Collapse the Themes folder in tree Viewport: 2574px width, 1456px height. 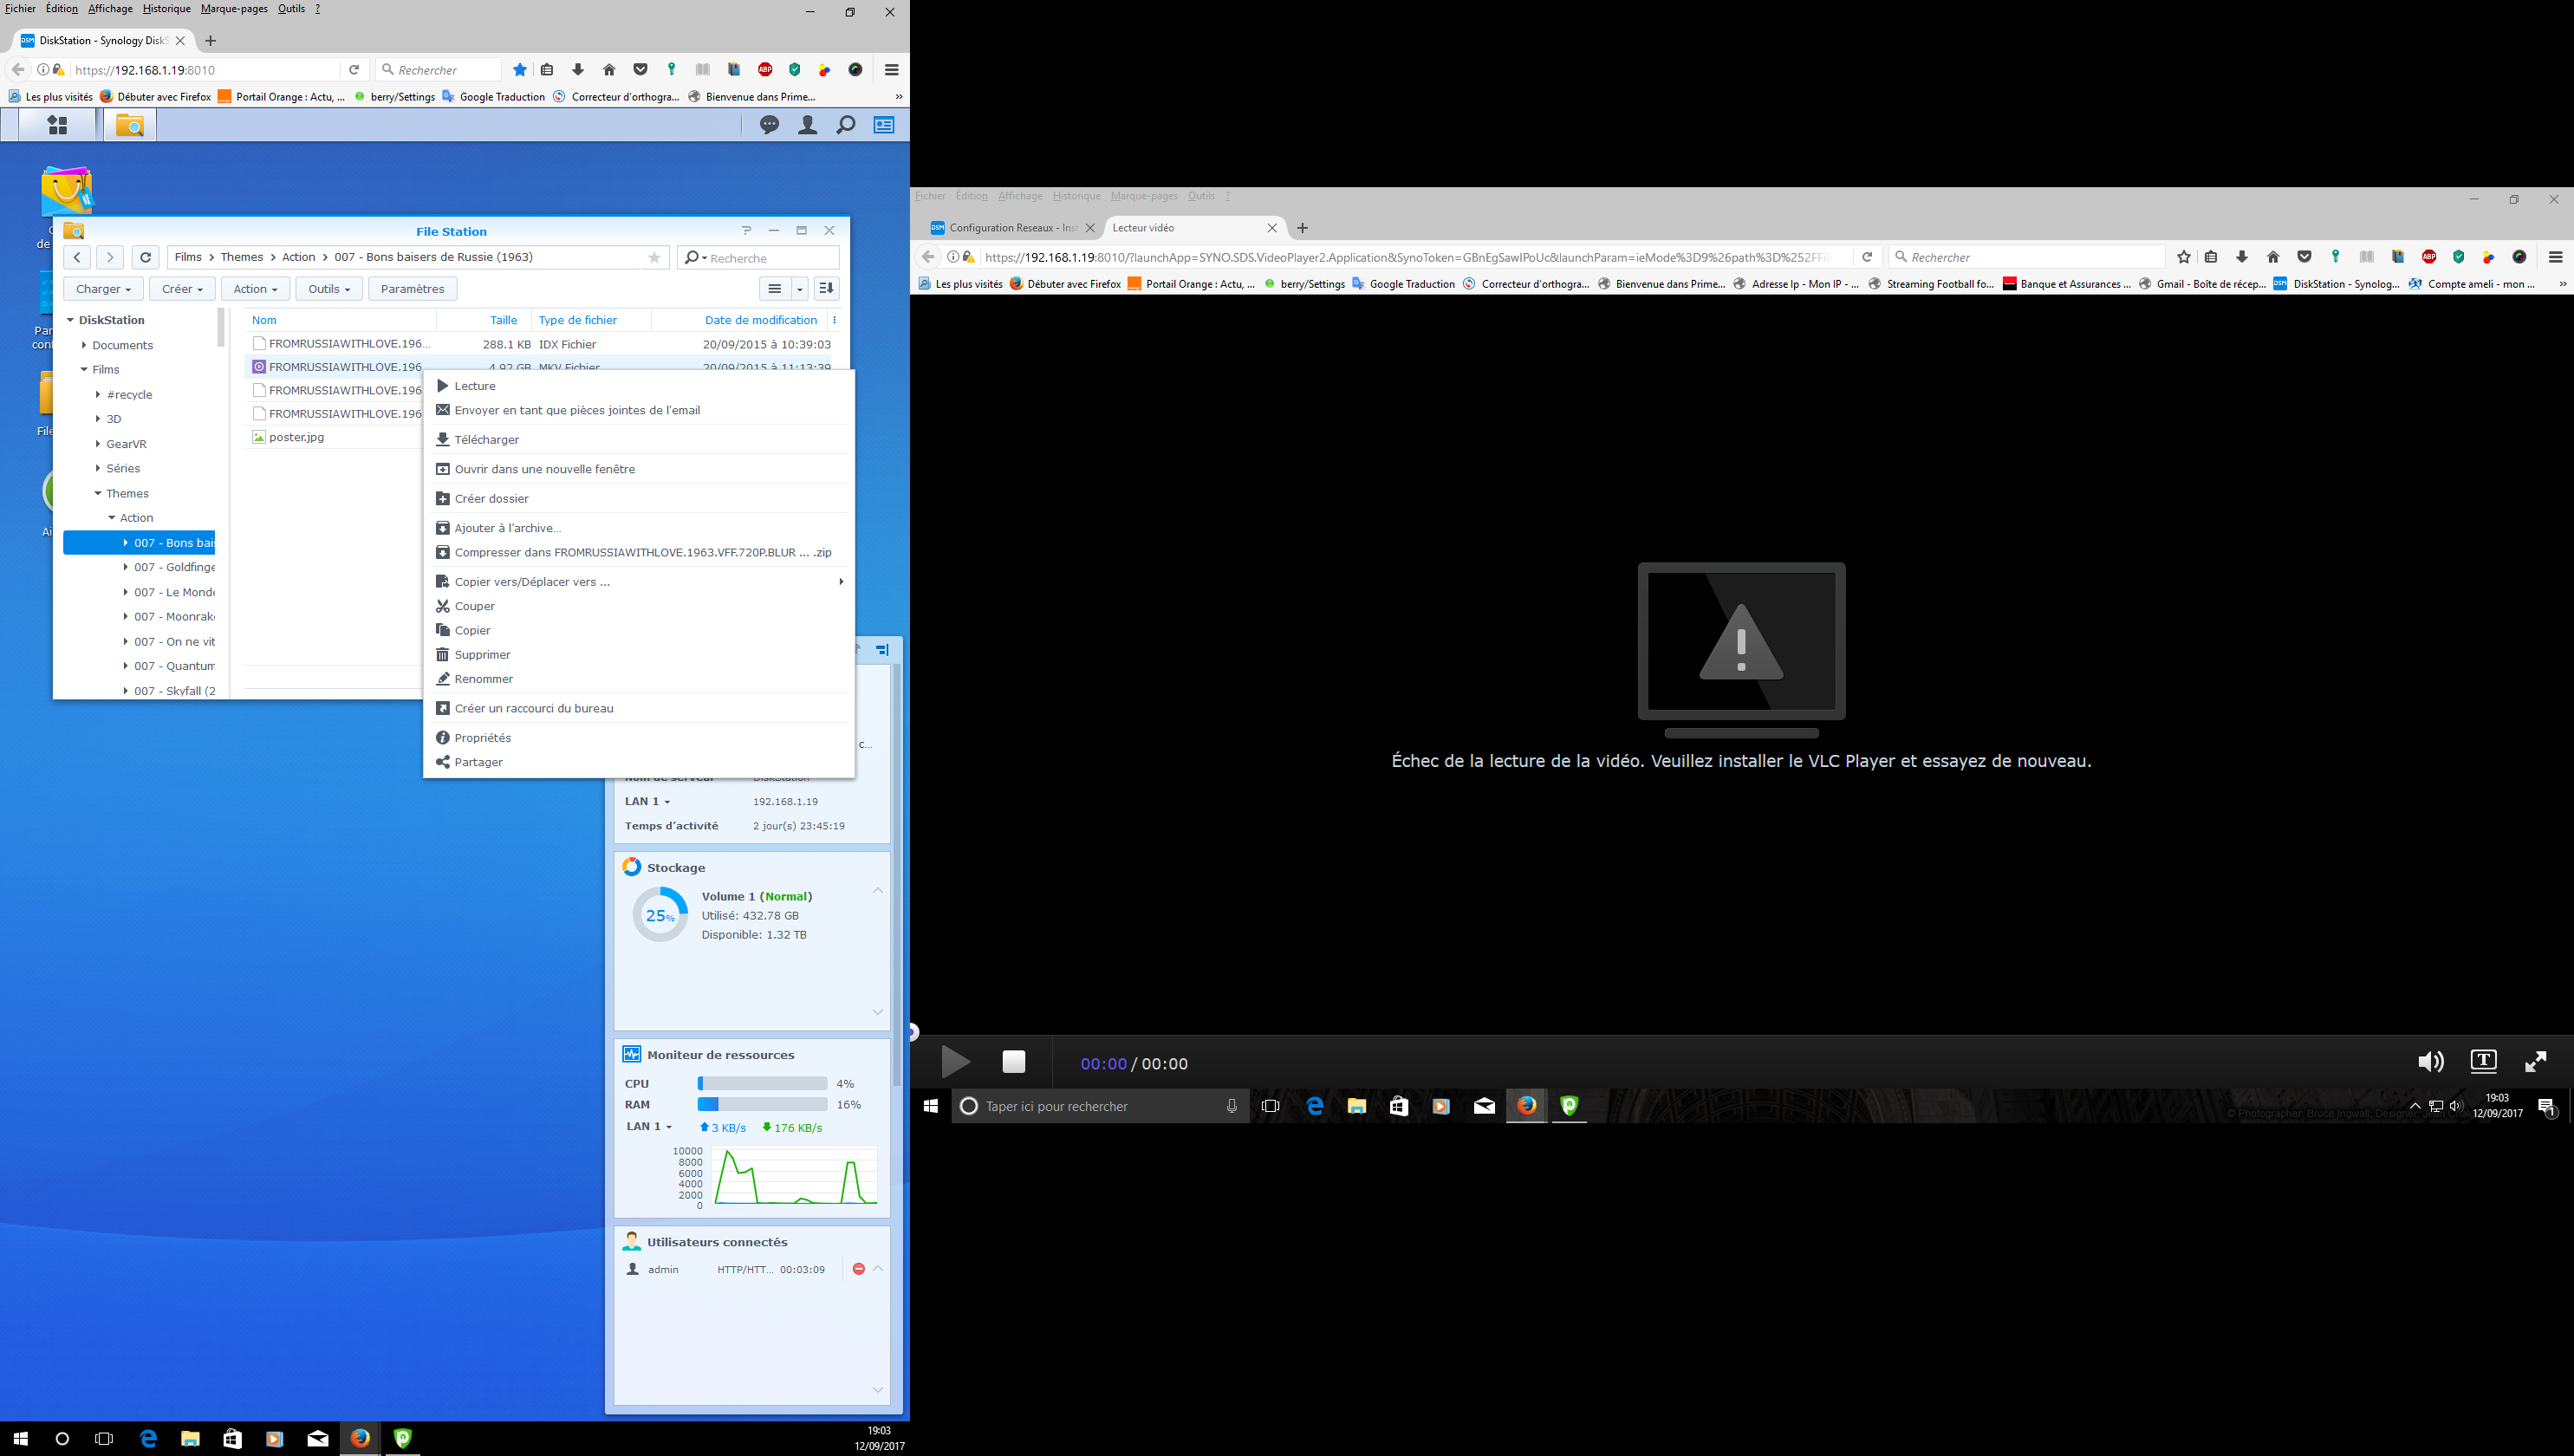pos(98,493)
